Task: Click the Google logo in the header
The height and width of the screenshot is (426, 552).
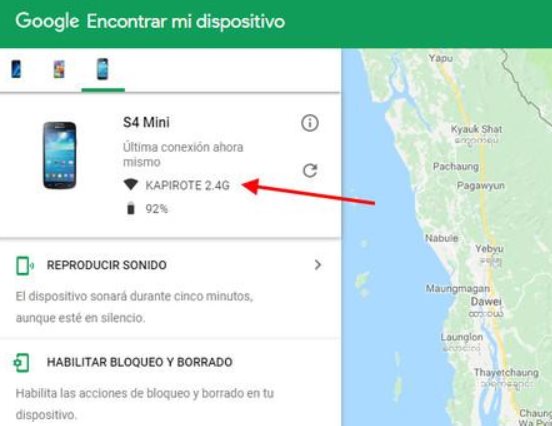Action: coord(47,21)
